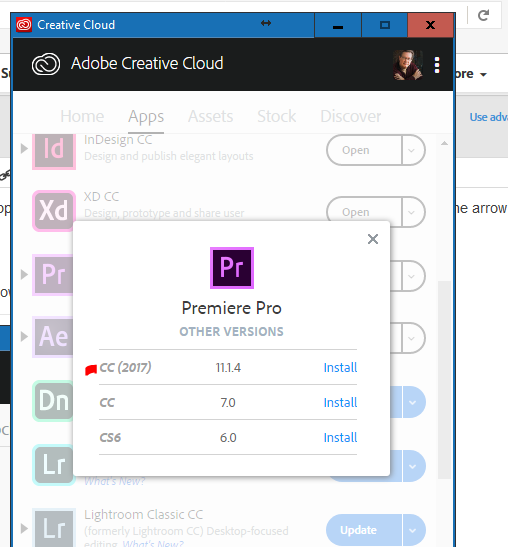
Task: Click the browser reload icon behind the window
Action: (x=483, y=15)
